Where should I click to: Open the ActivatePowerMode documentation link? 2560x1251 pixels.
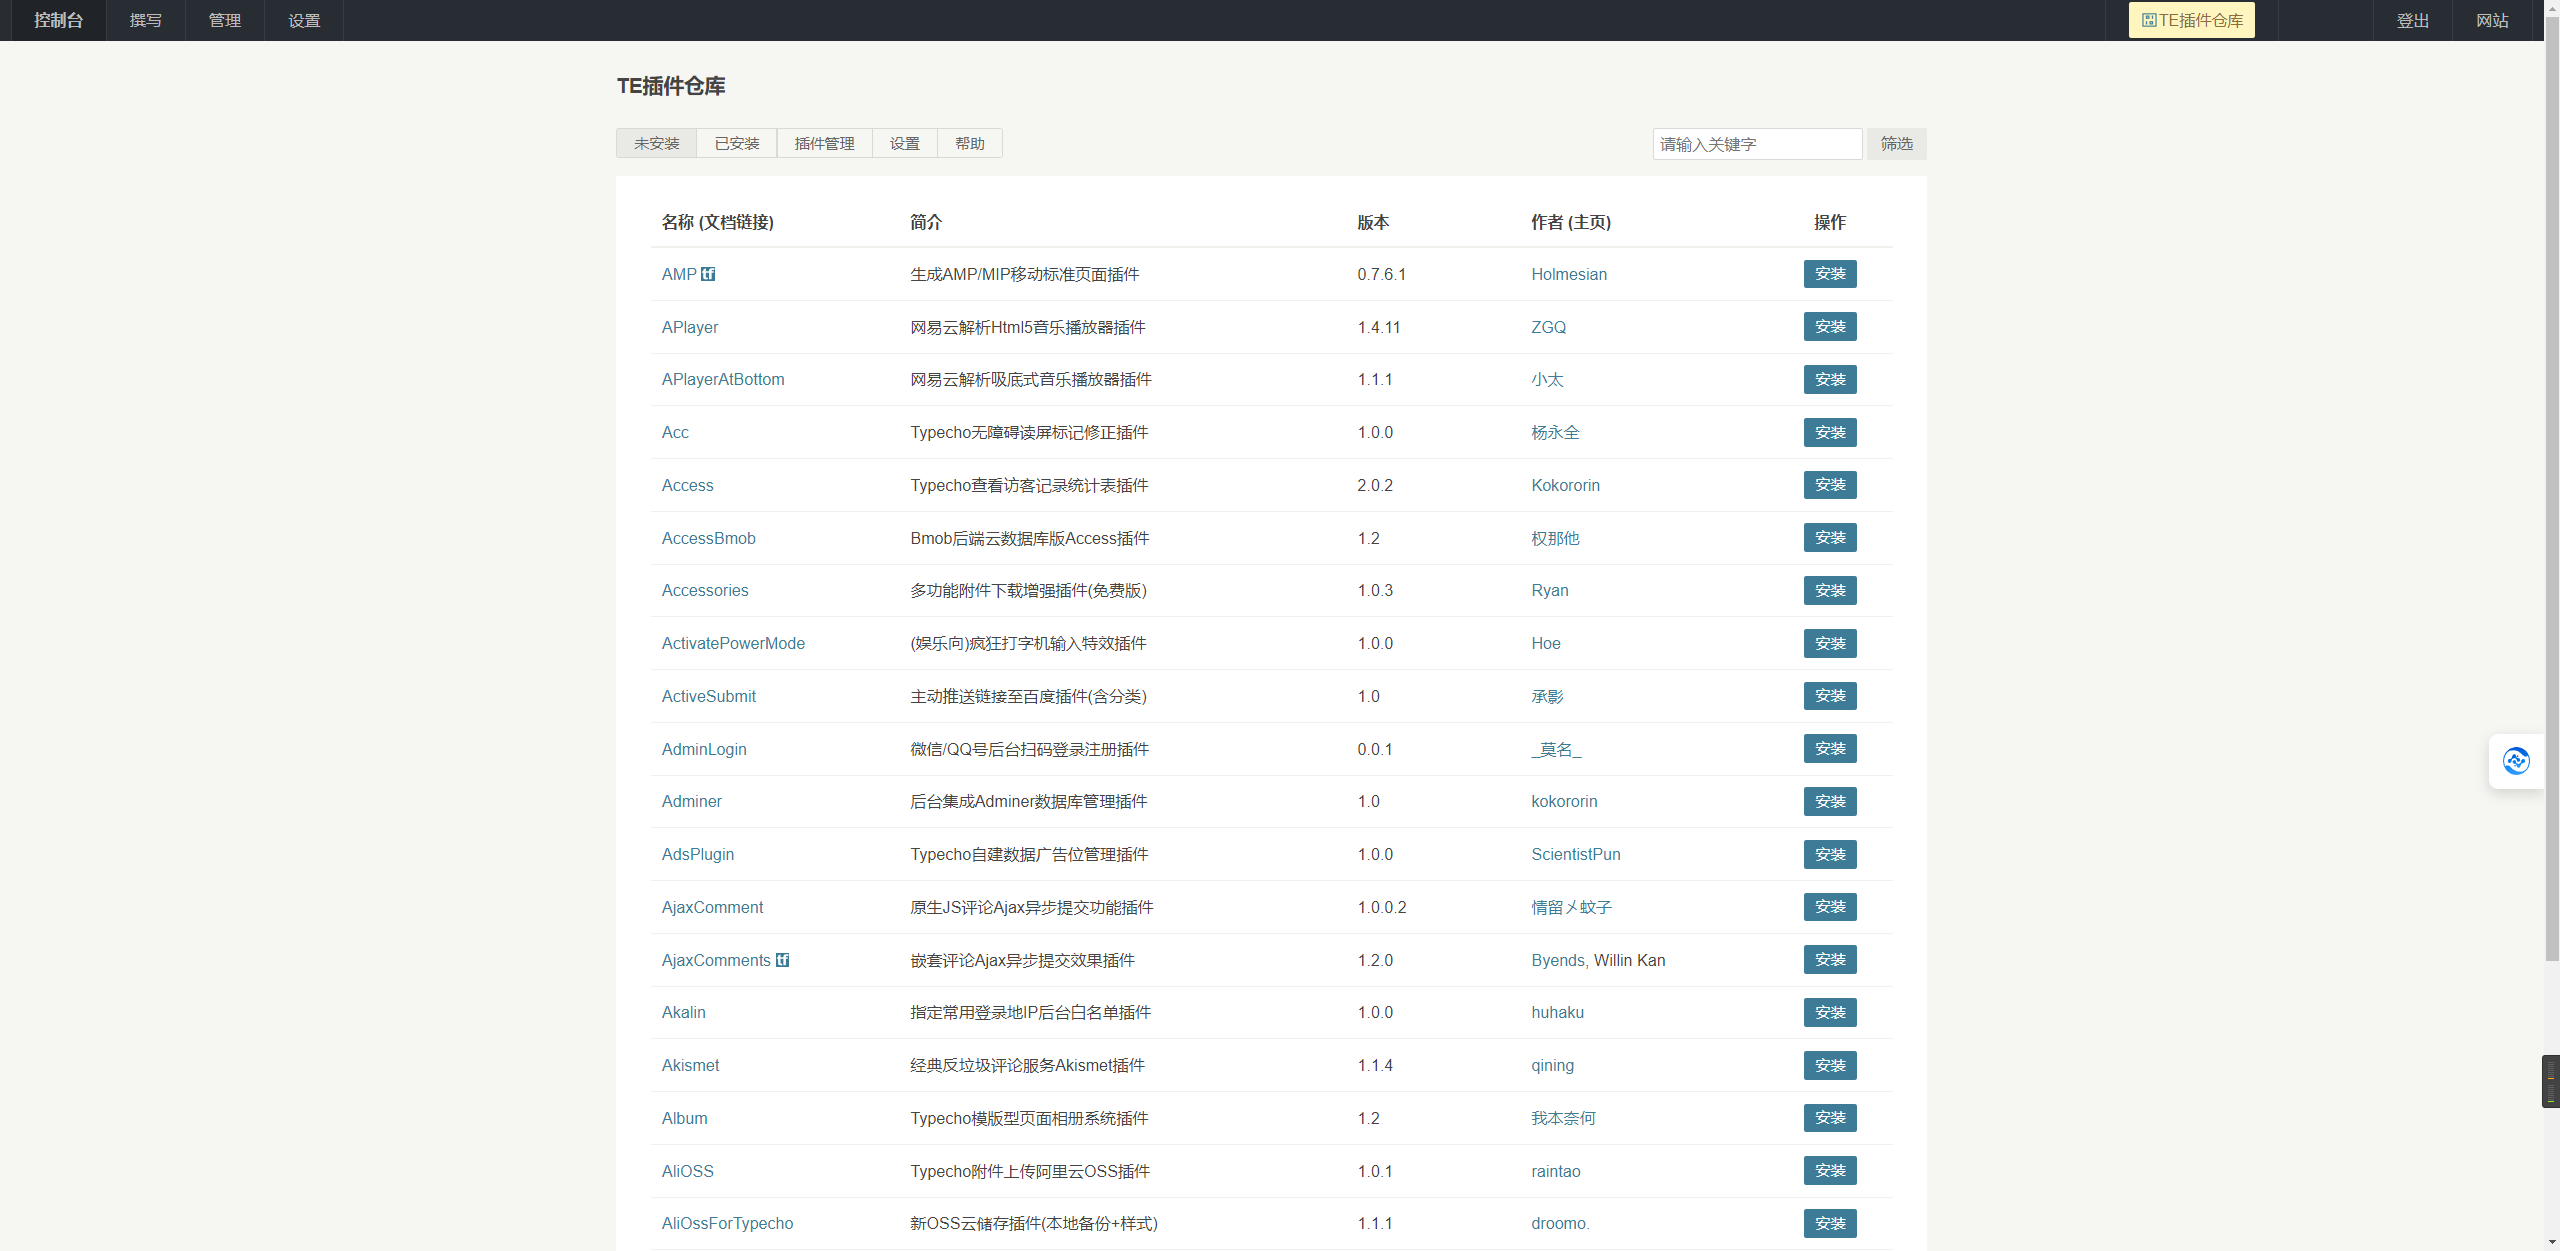point(733,643)
